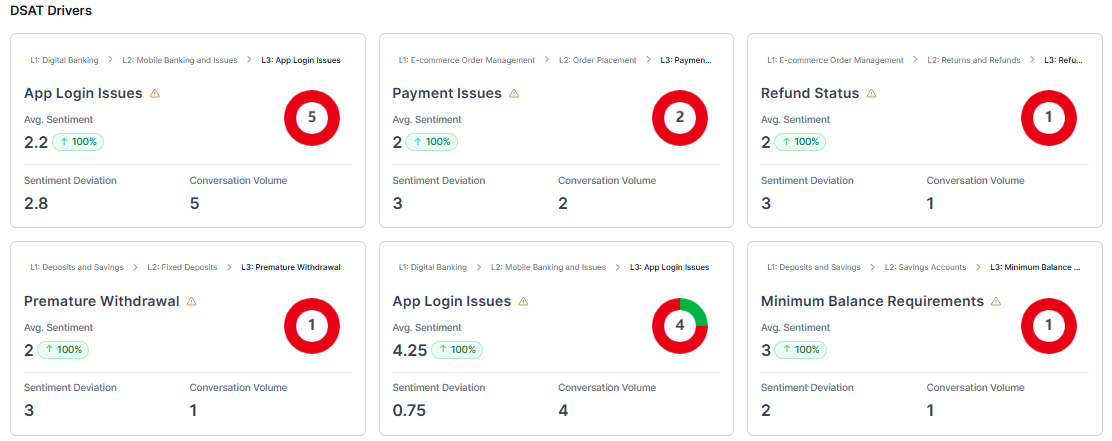Open the Minimum Balance Requirements card title
The height and width of the screenshot is (441, 1112).
[872, 302]
